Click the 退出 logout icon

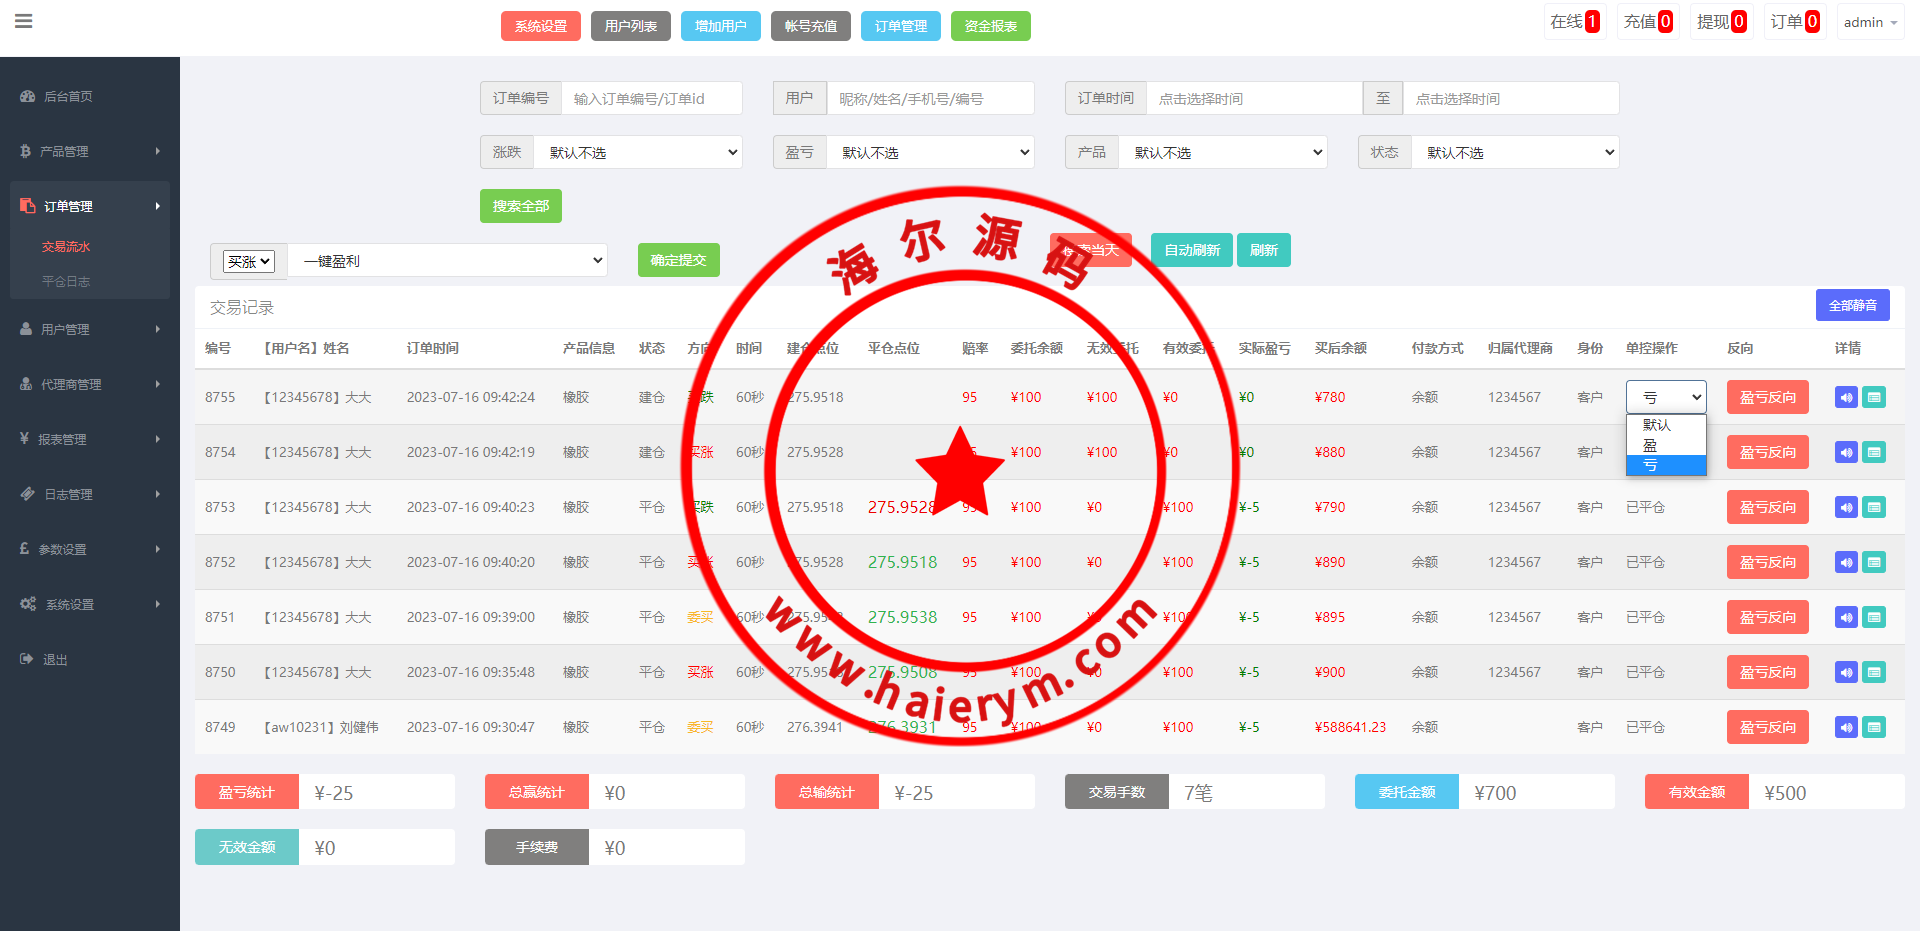tap(27, 659)
